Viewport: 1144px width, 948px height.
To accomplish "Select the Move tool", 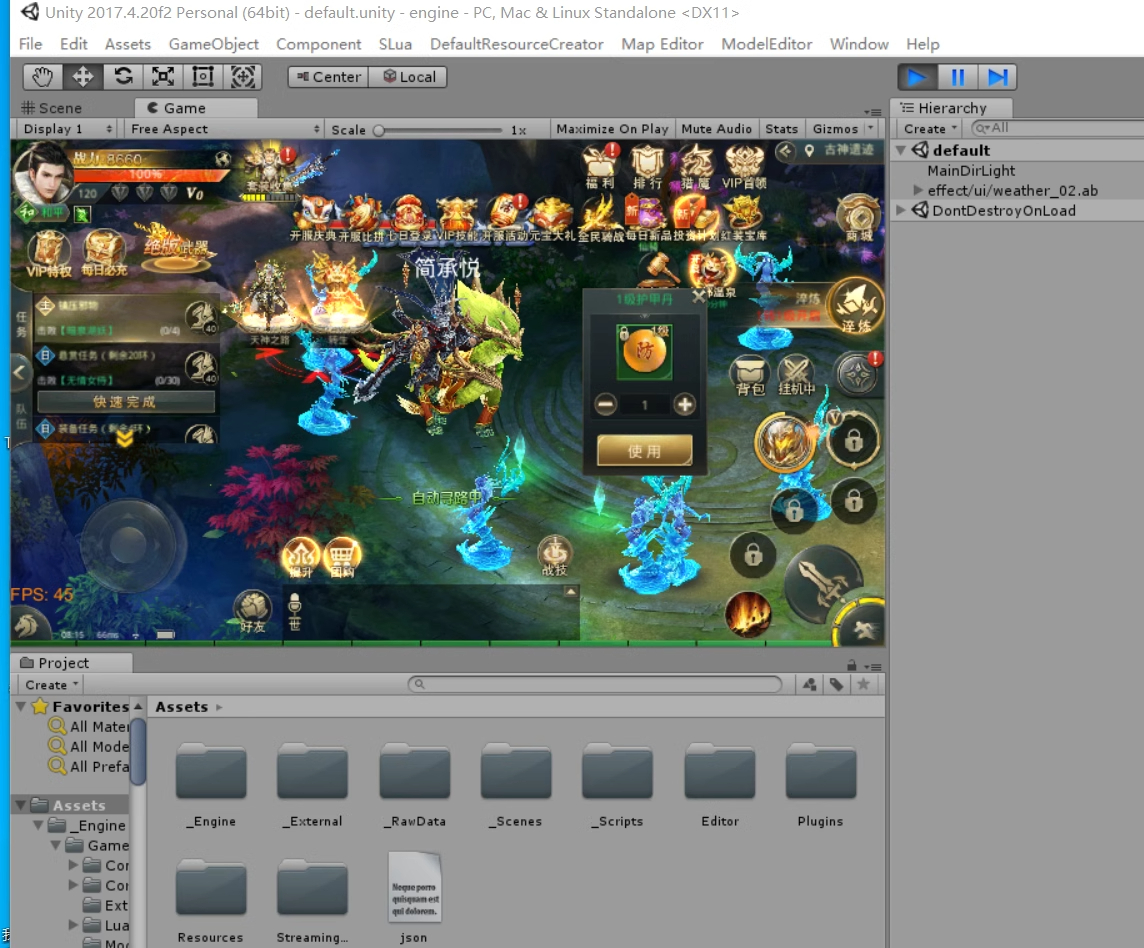I will [83, 77].
